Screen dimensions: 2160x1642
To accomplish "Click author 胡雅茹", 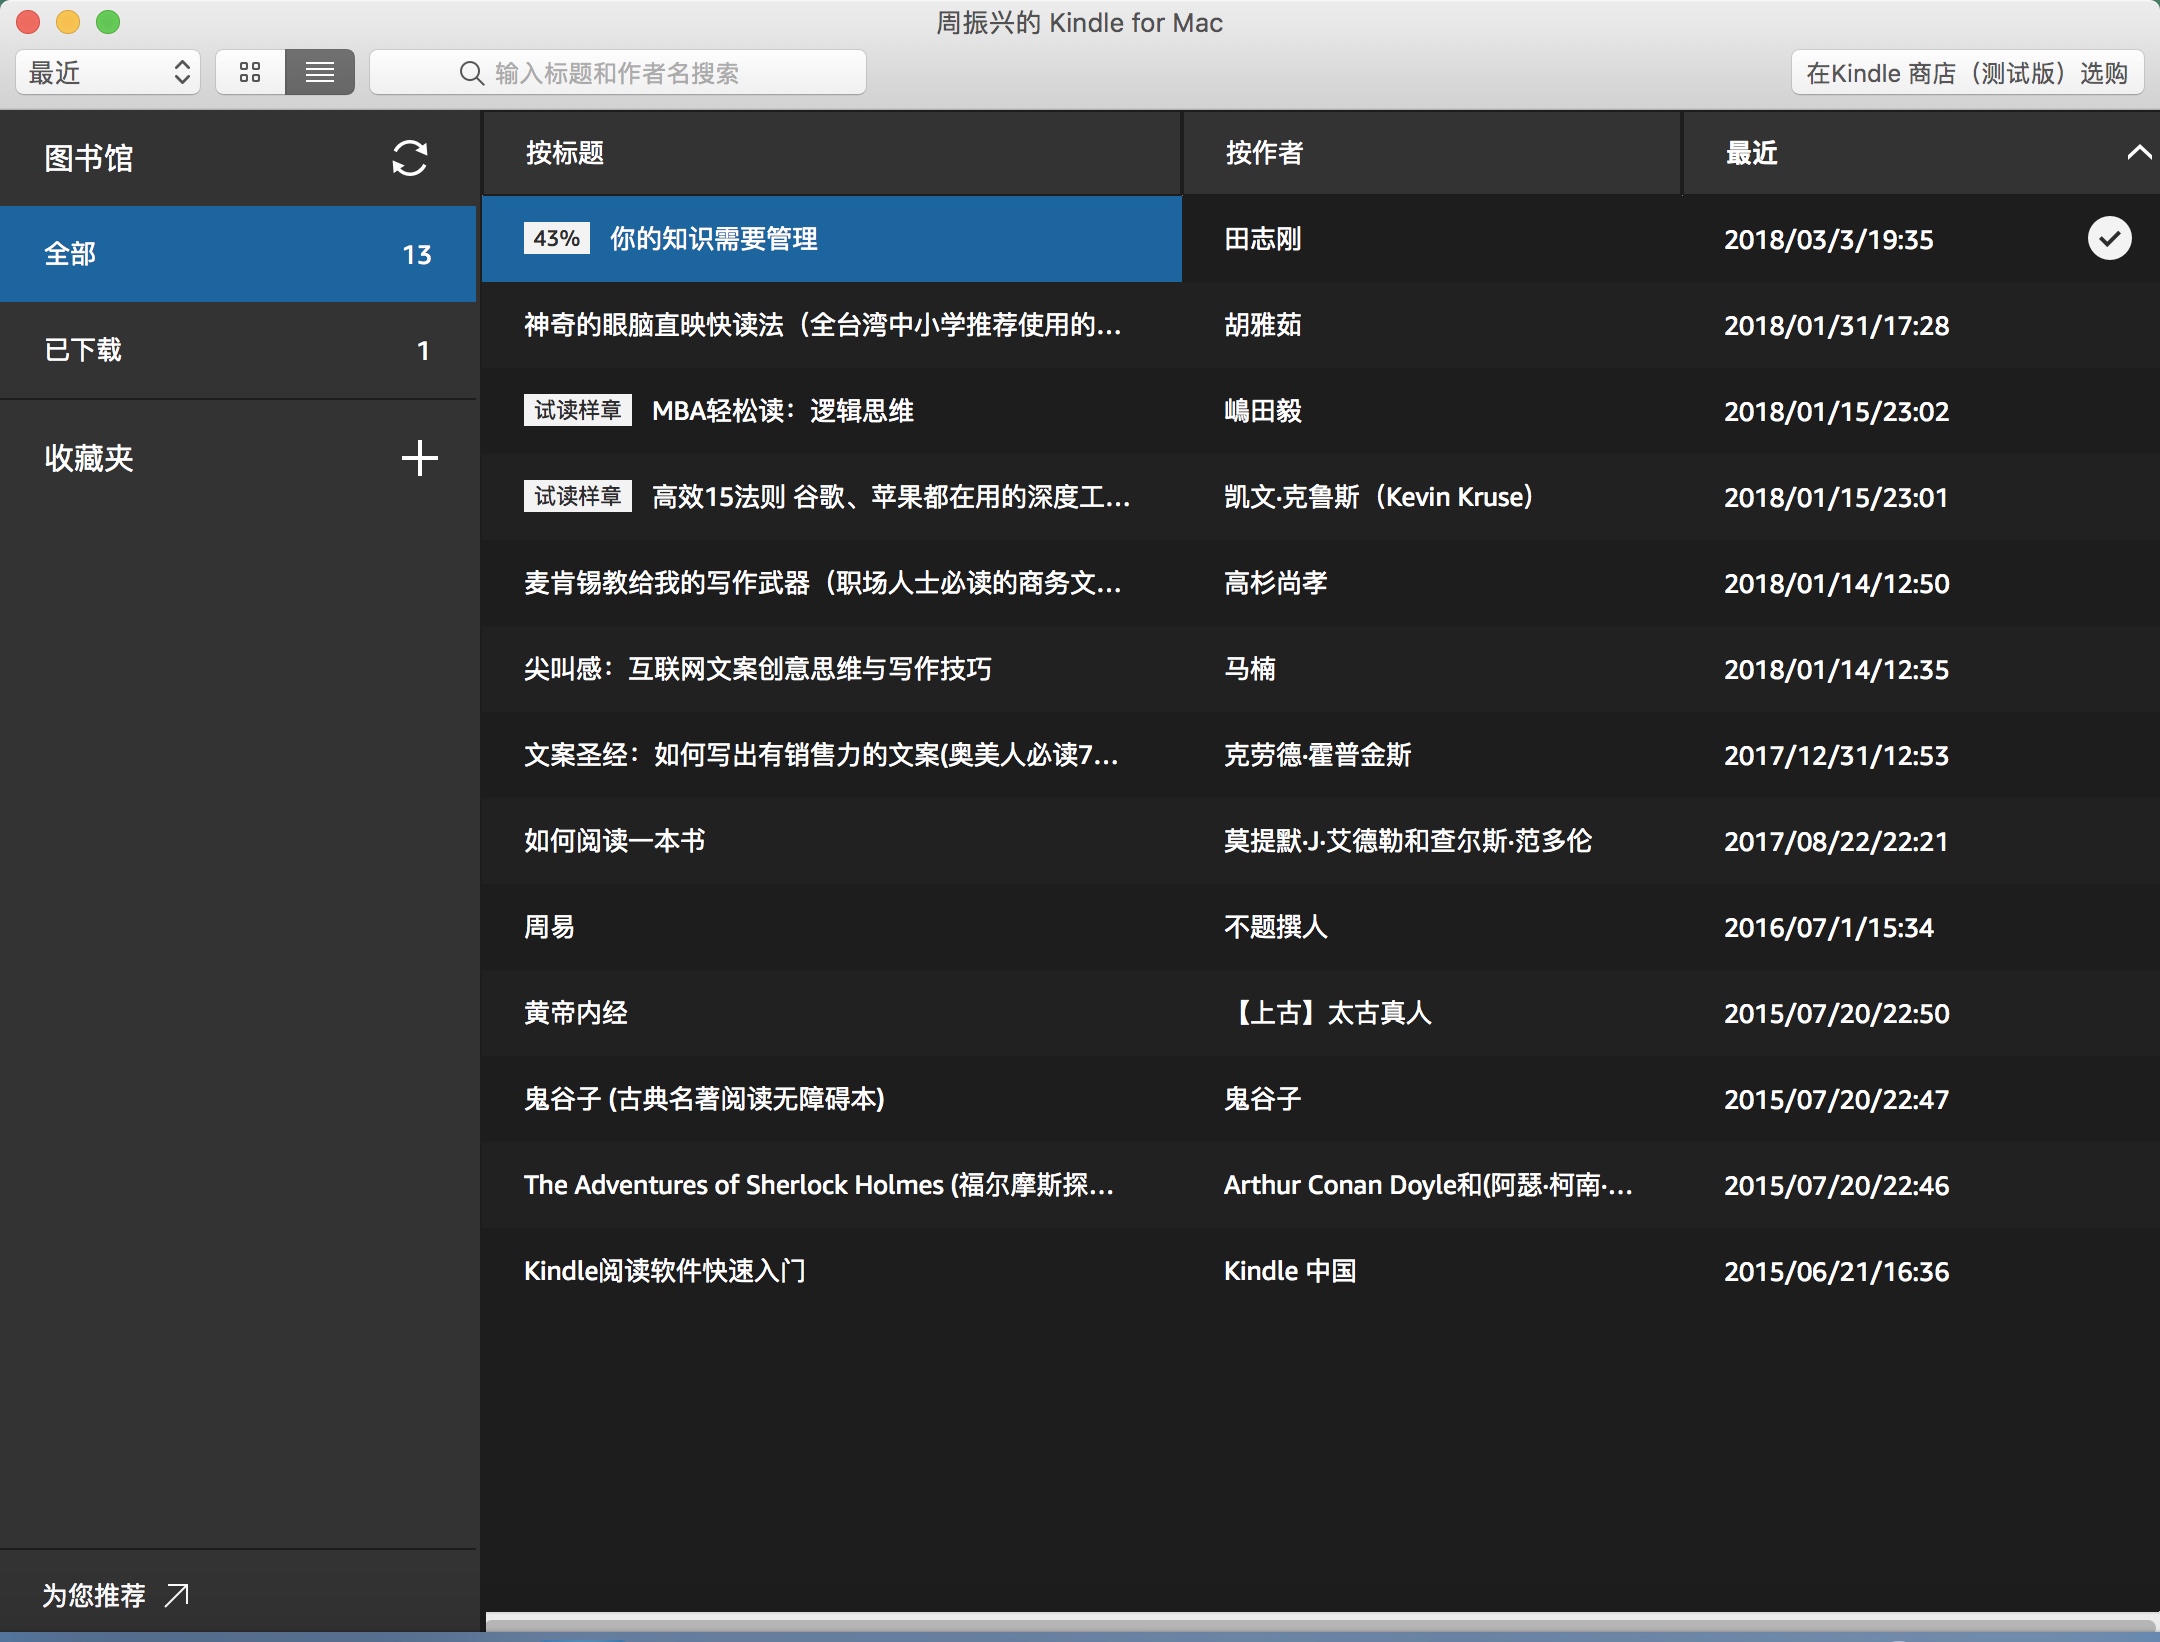I will coord(1263,325).
